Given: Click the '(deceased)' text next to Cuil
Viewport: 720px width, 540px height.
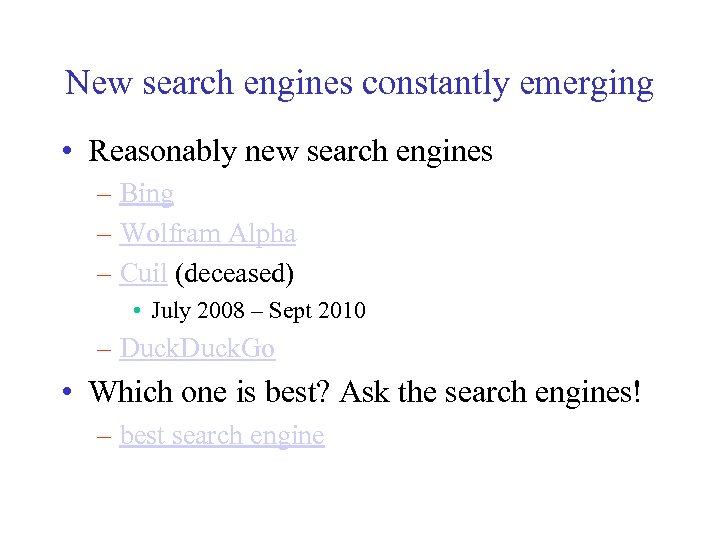Looking at the screenshot, I should click(x=237, y=272).
